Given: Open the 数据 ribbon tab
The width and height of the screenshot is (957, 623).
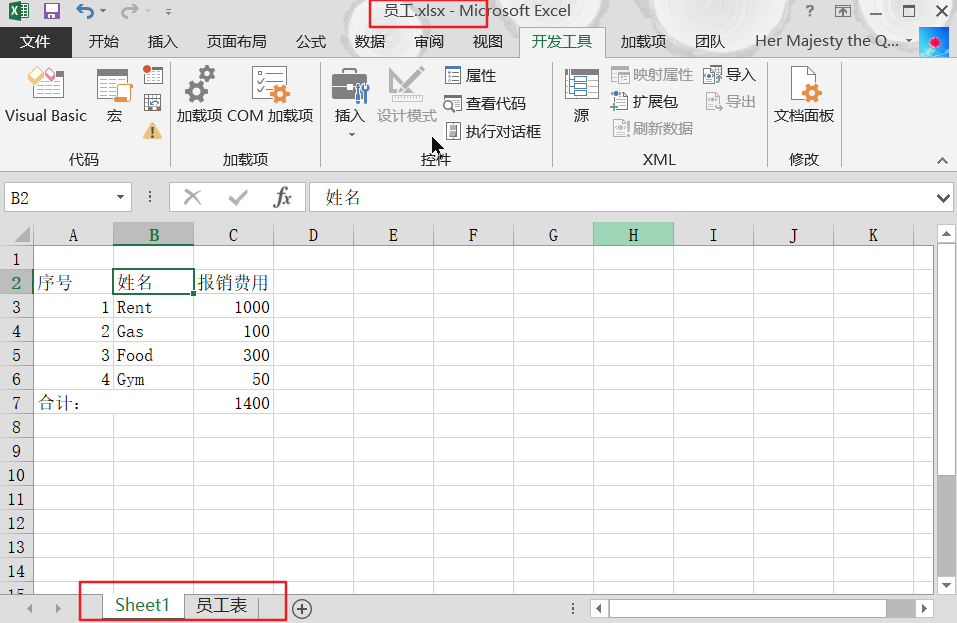Looking at the screenshot, I should pyautogui.click(x=368, y=42).
